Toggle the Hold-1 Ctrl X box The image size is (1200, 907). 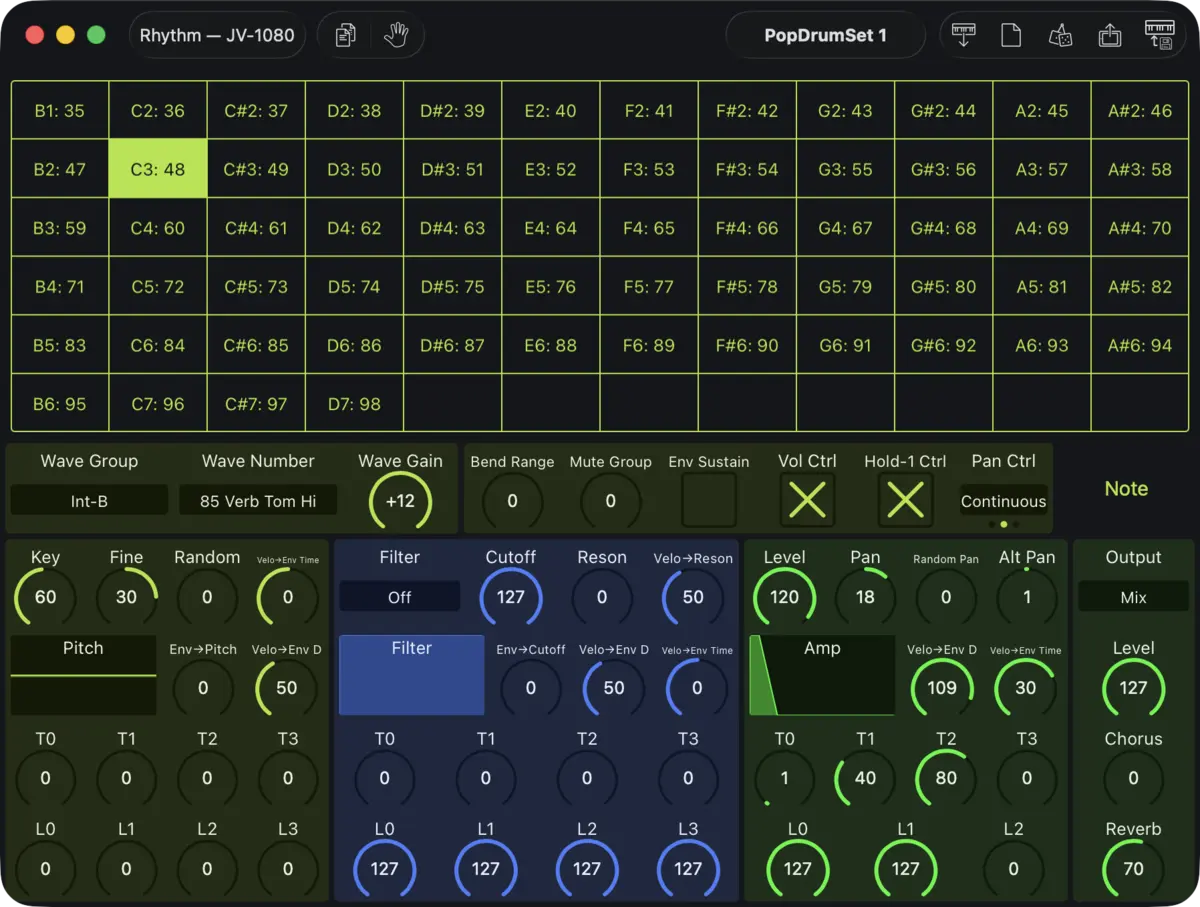(x=905, y=500)
